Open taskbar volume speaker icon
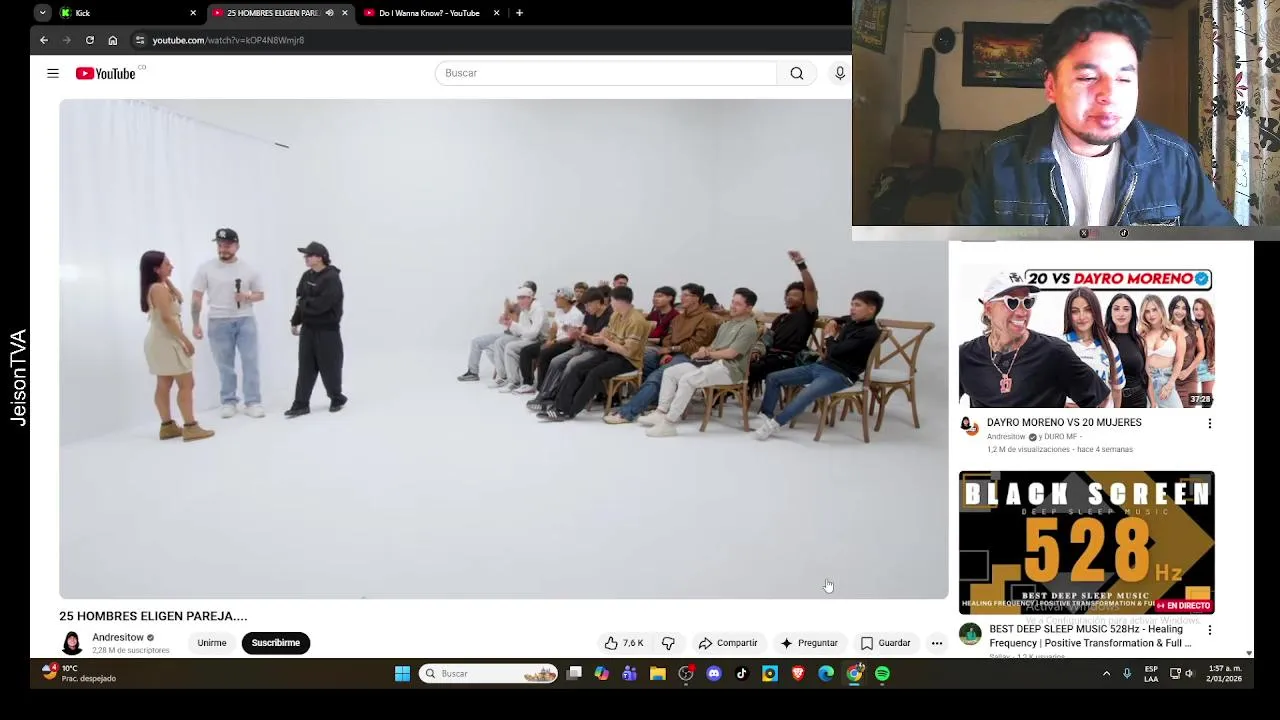This screenshot has width=1280, height=720. [1189, 674]
